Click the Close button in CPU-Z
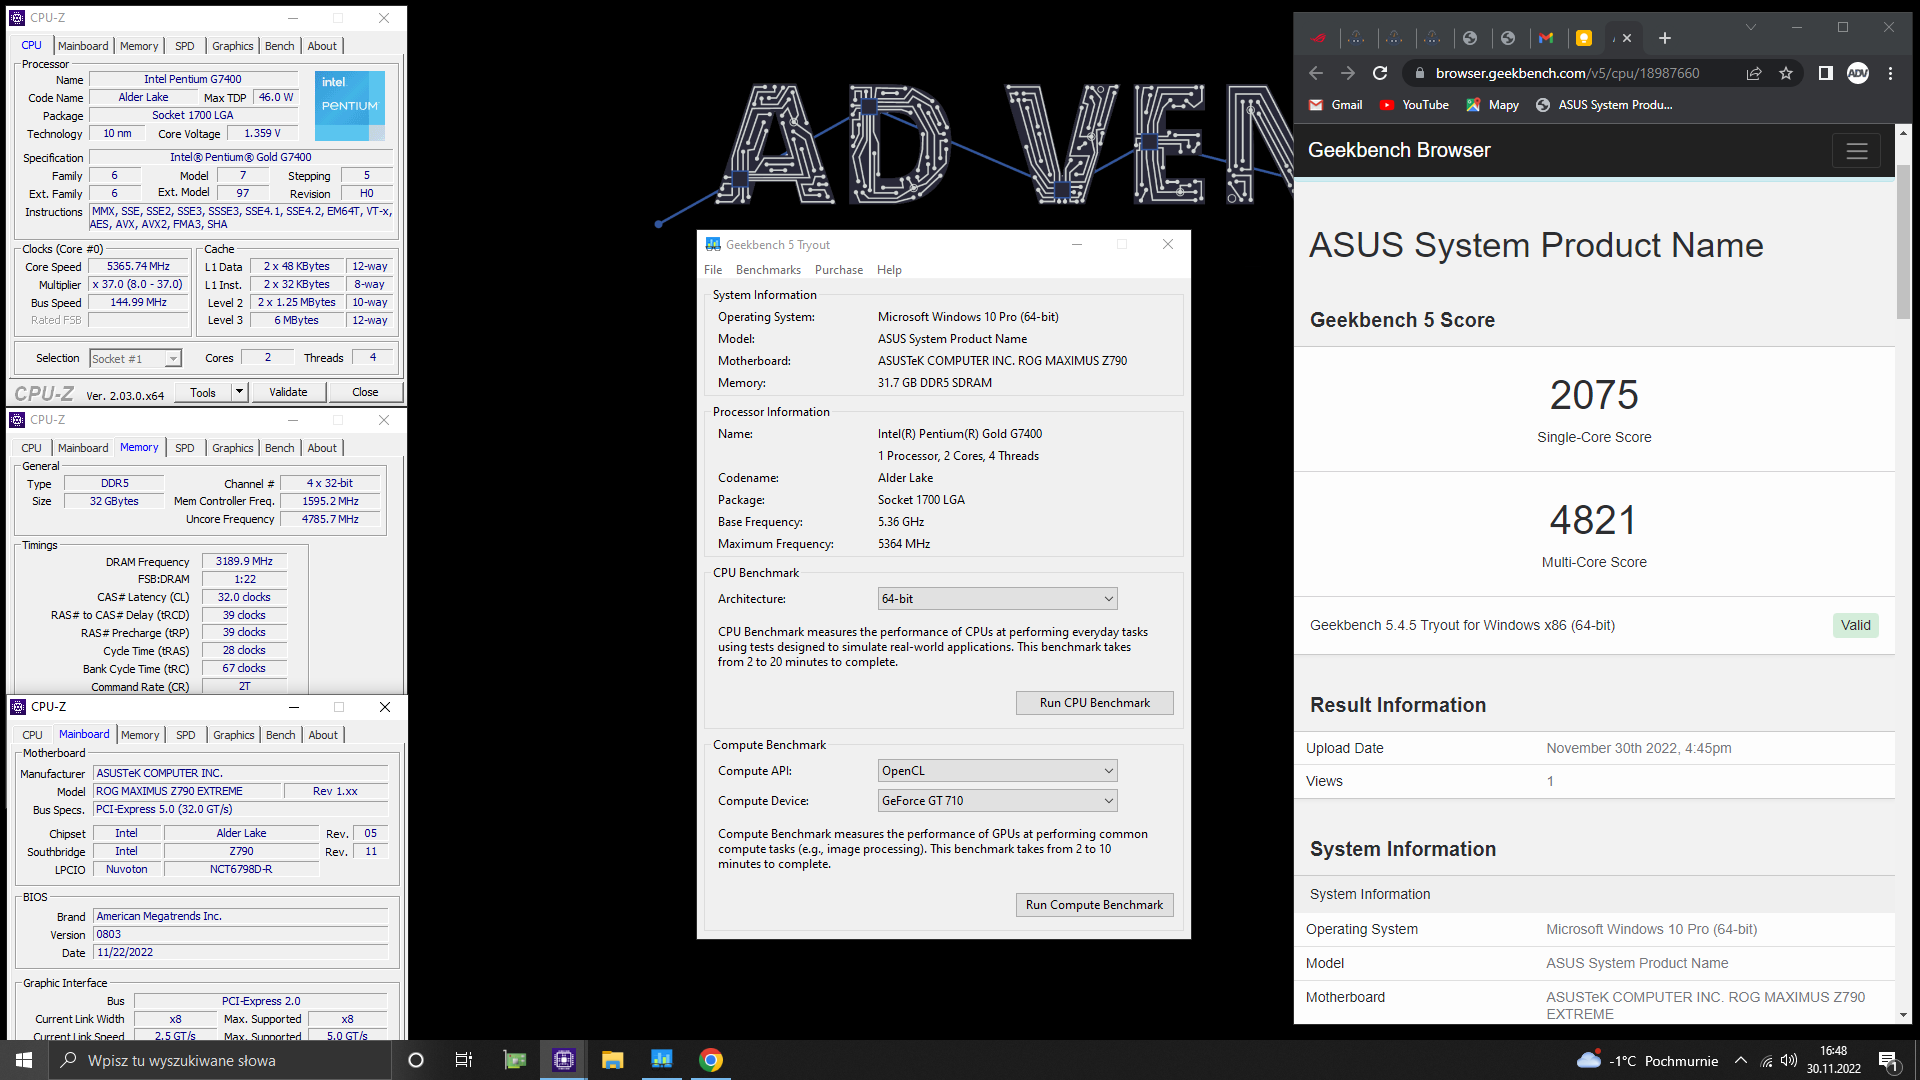This screenshot has width=1920, height=1080. 365,392
